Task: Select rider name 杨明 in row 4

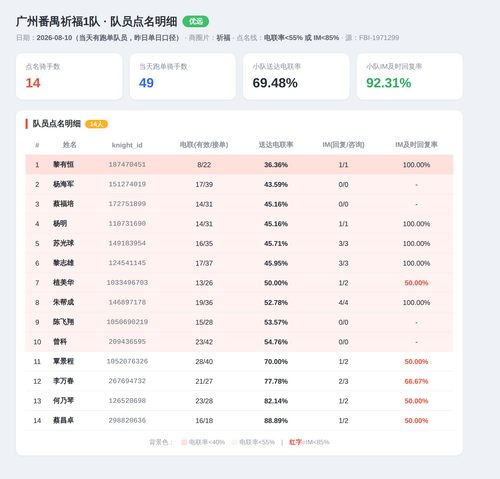Action: (60, 223)
